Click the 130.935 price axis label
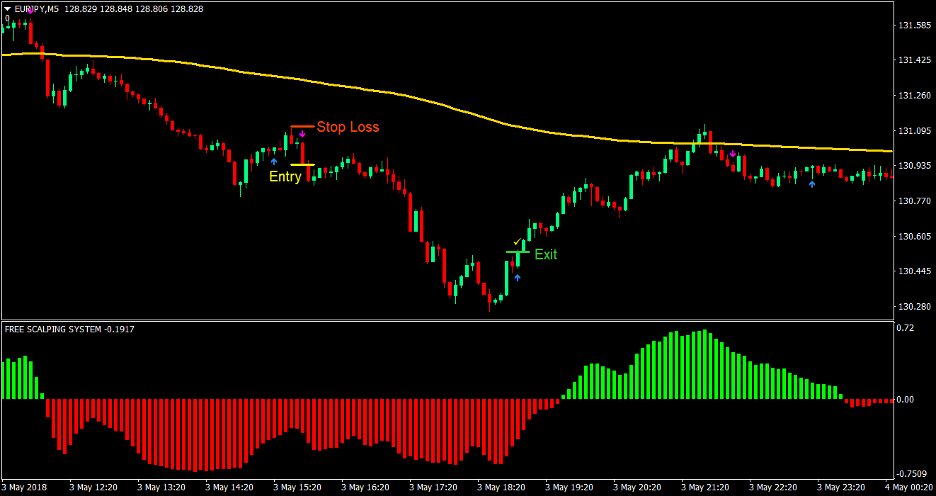The width and height of the screenshot is (936, 496). [x=914, y=165]
